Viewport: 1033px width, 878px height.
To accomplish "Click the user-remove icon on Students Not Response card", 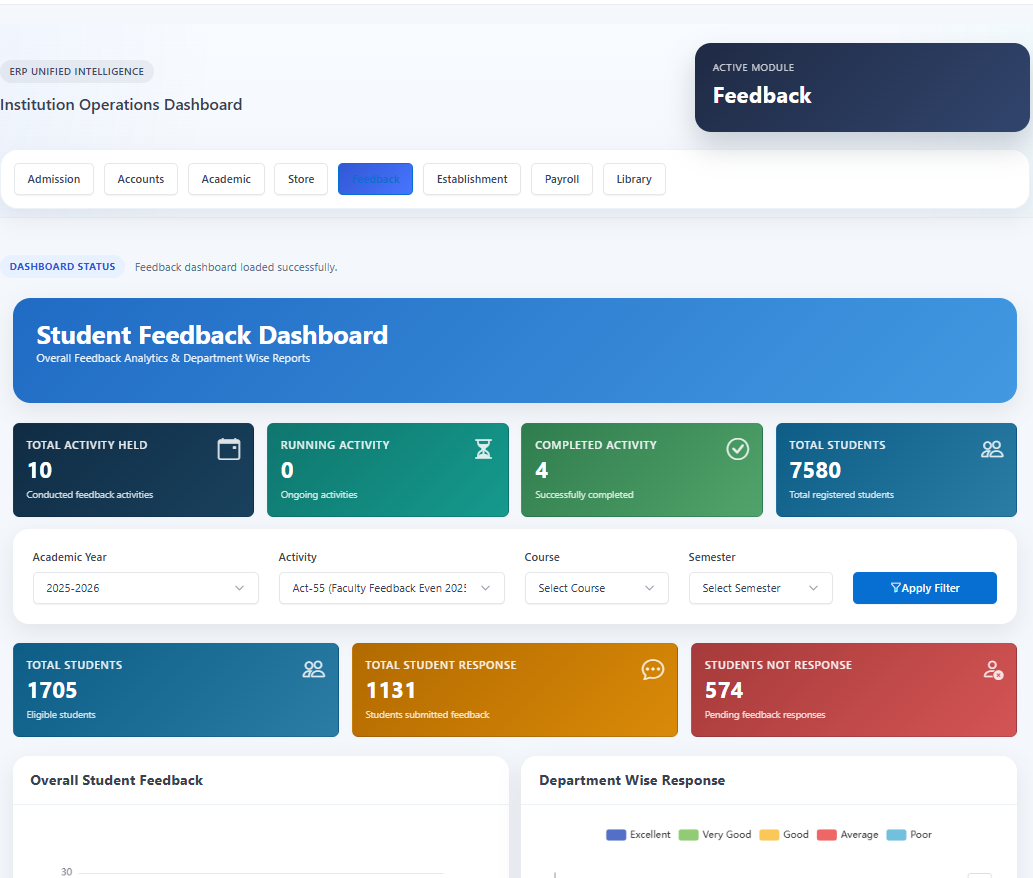I will pos(993,670).
